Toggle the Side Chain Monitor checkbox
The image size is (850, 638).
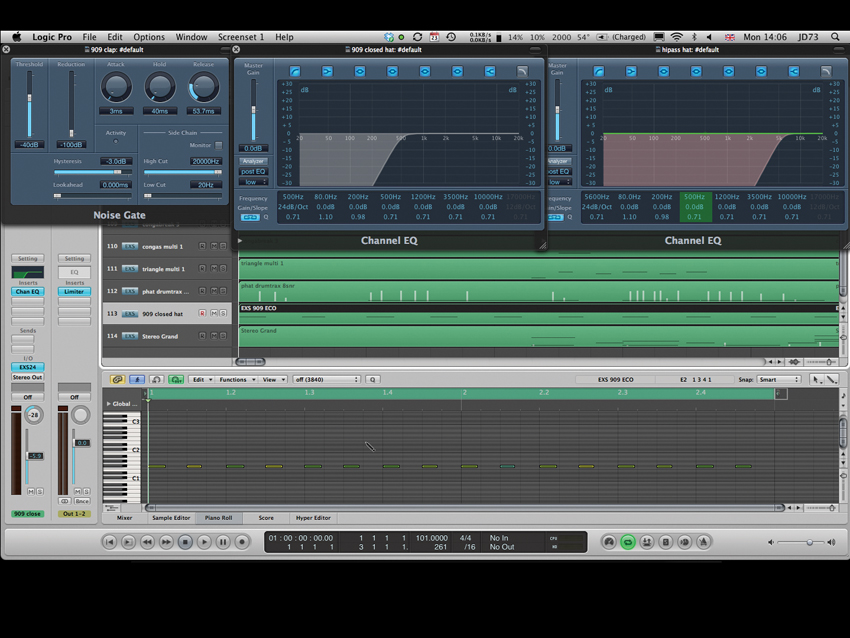(x=219, y=145)
